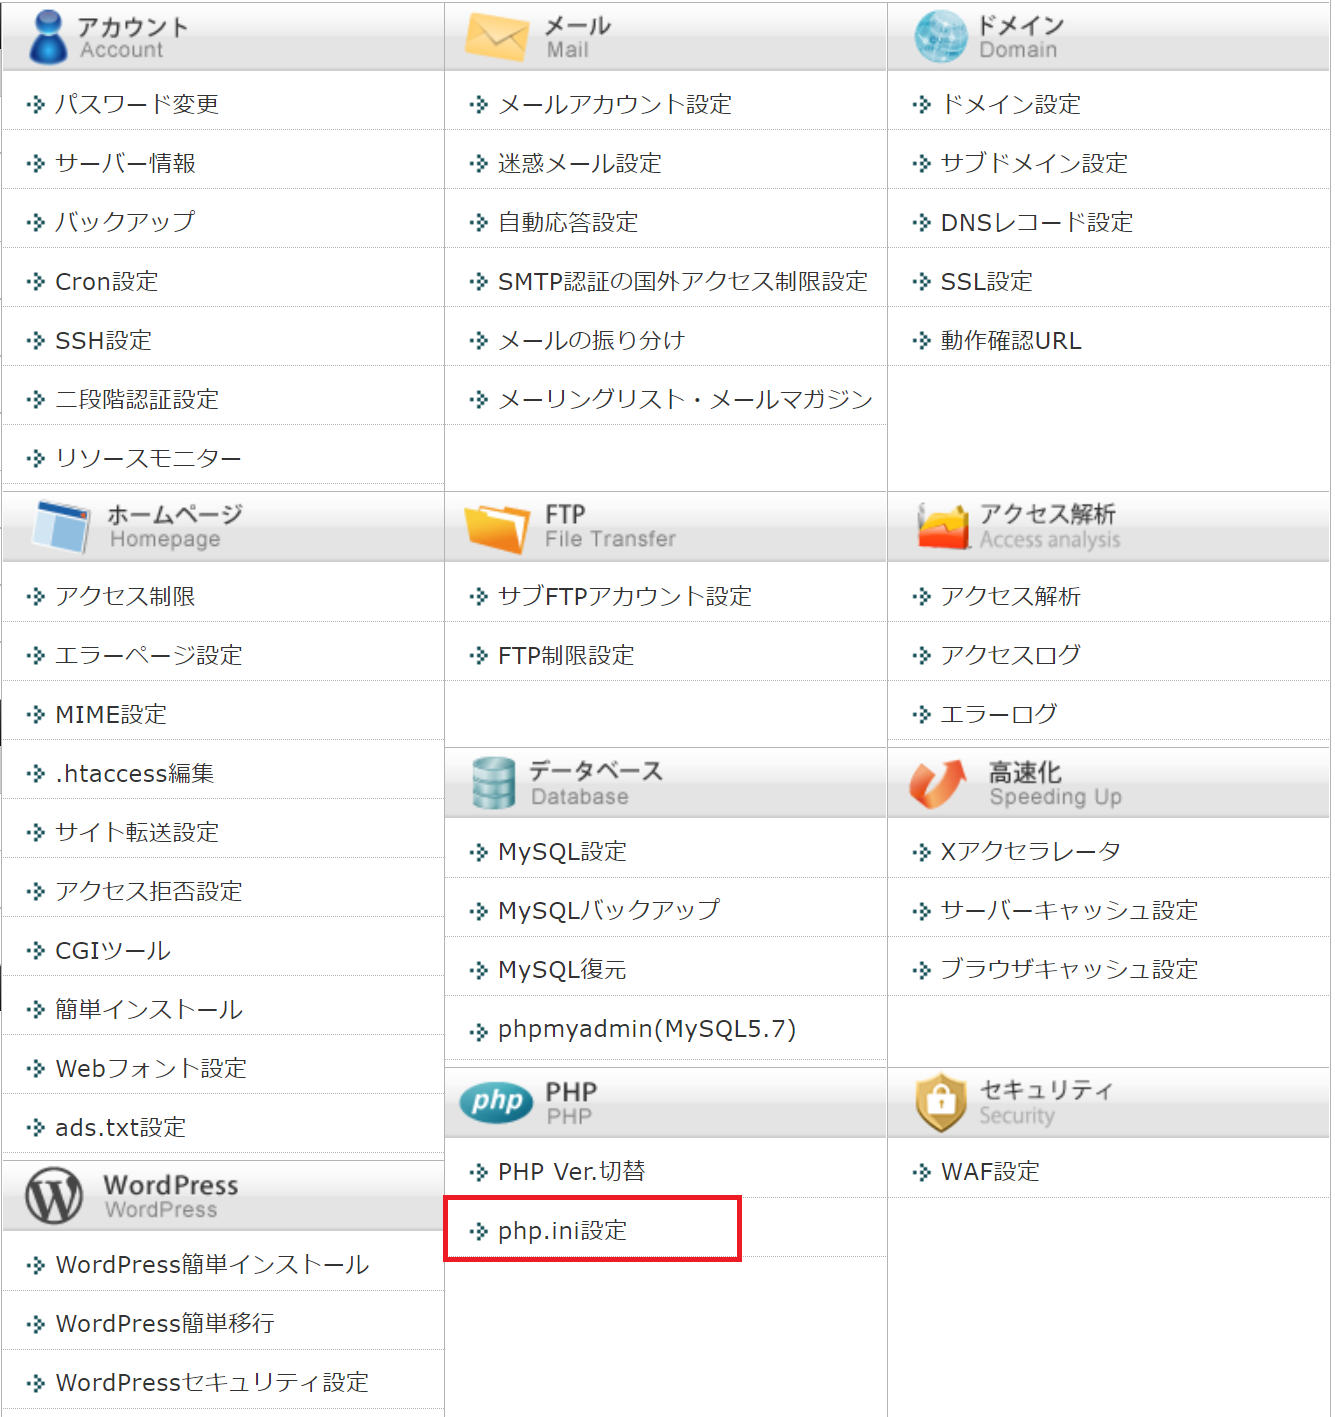This screenshot has width=1335, height=1417.
Task: Open Xアクセラレータ link
Action: tap(1031, 851)
